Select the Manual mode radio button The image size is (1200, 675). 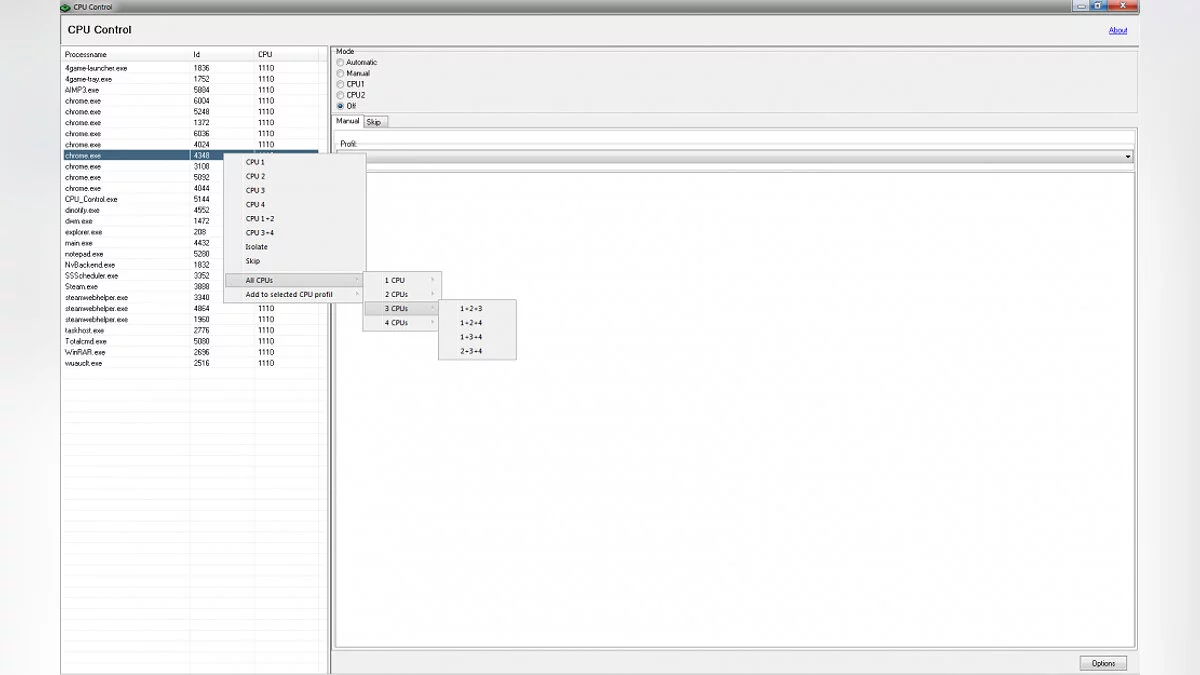pyautogui.click(x=340, y=74)
